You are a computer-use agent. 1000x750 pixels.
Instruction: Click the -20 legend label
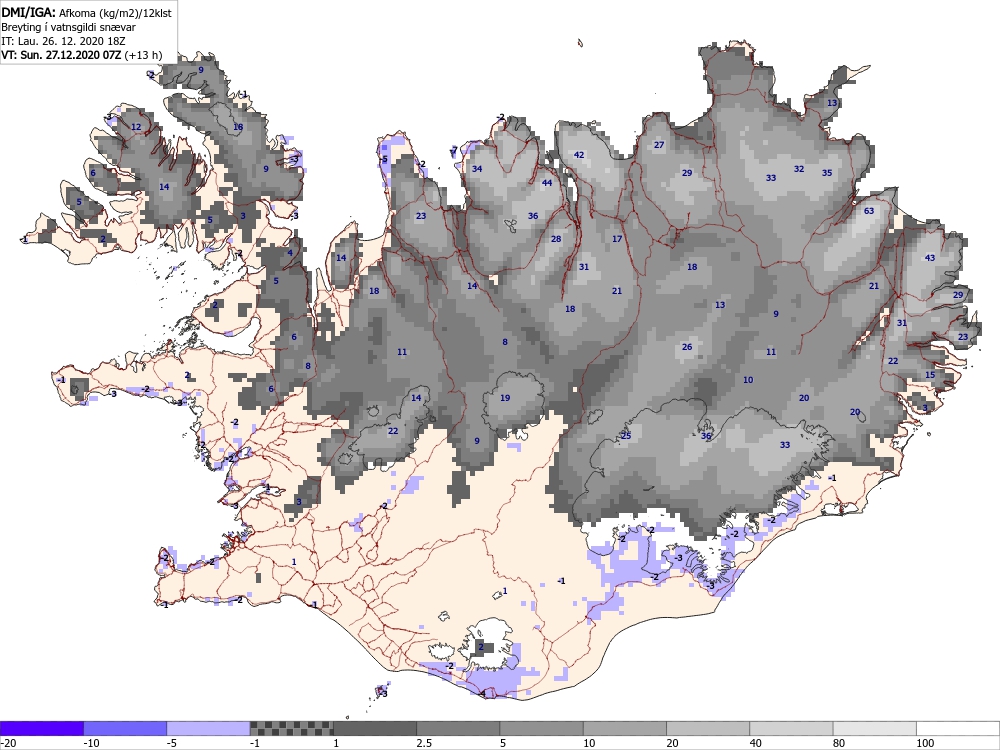pyautogui.click(x=8, y=743)
